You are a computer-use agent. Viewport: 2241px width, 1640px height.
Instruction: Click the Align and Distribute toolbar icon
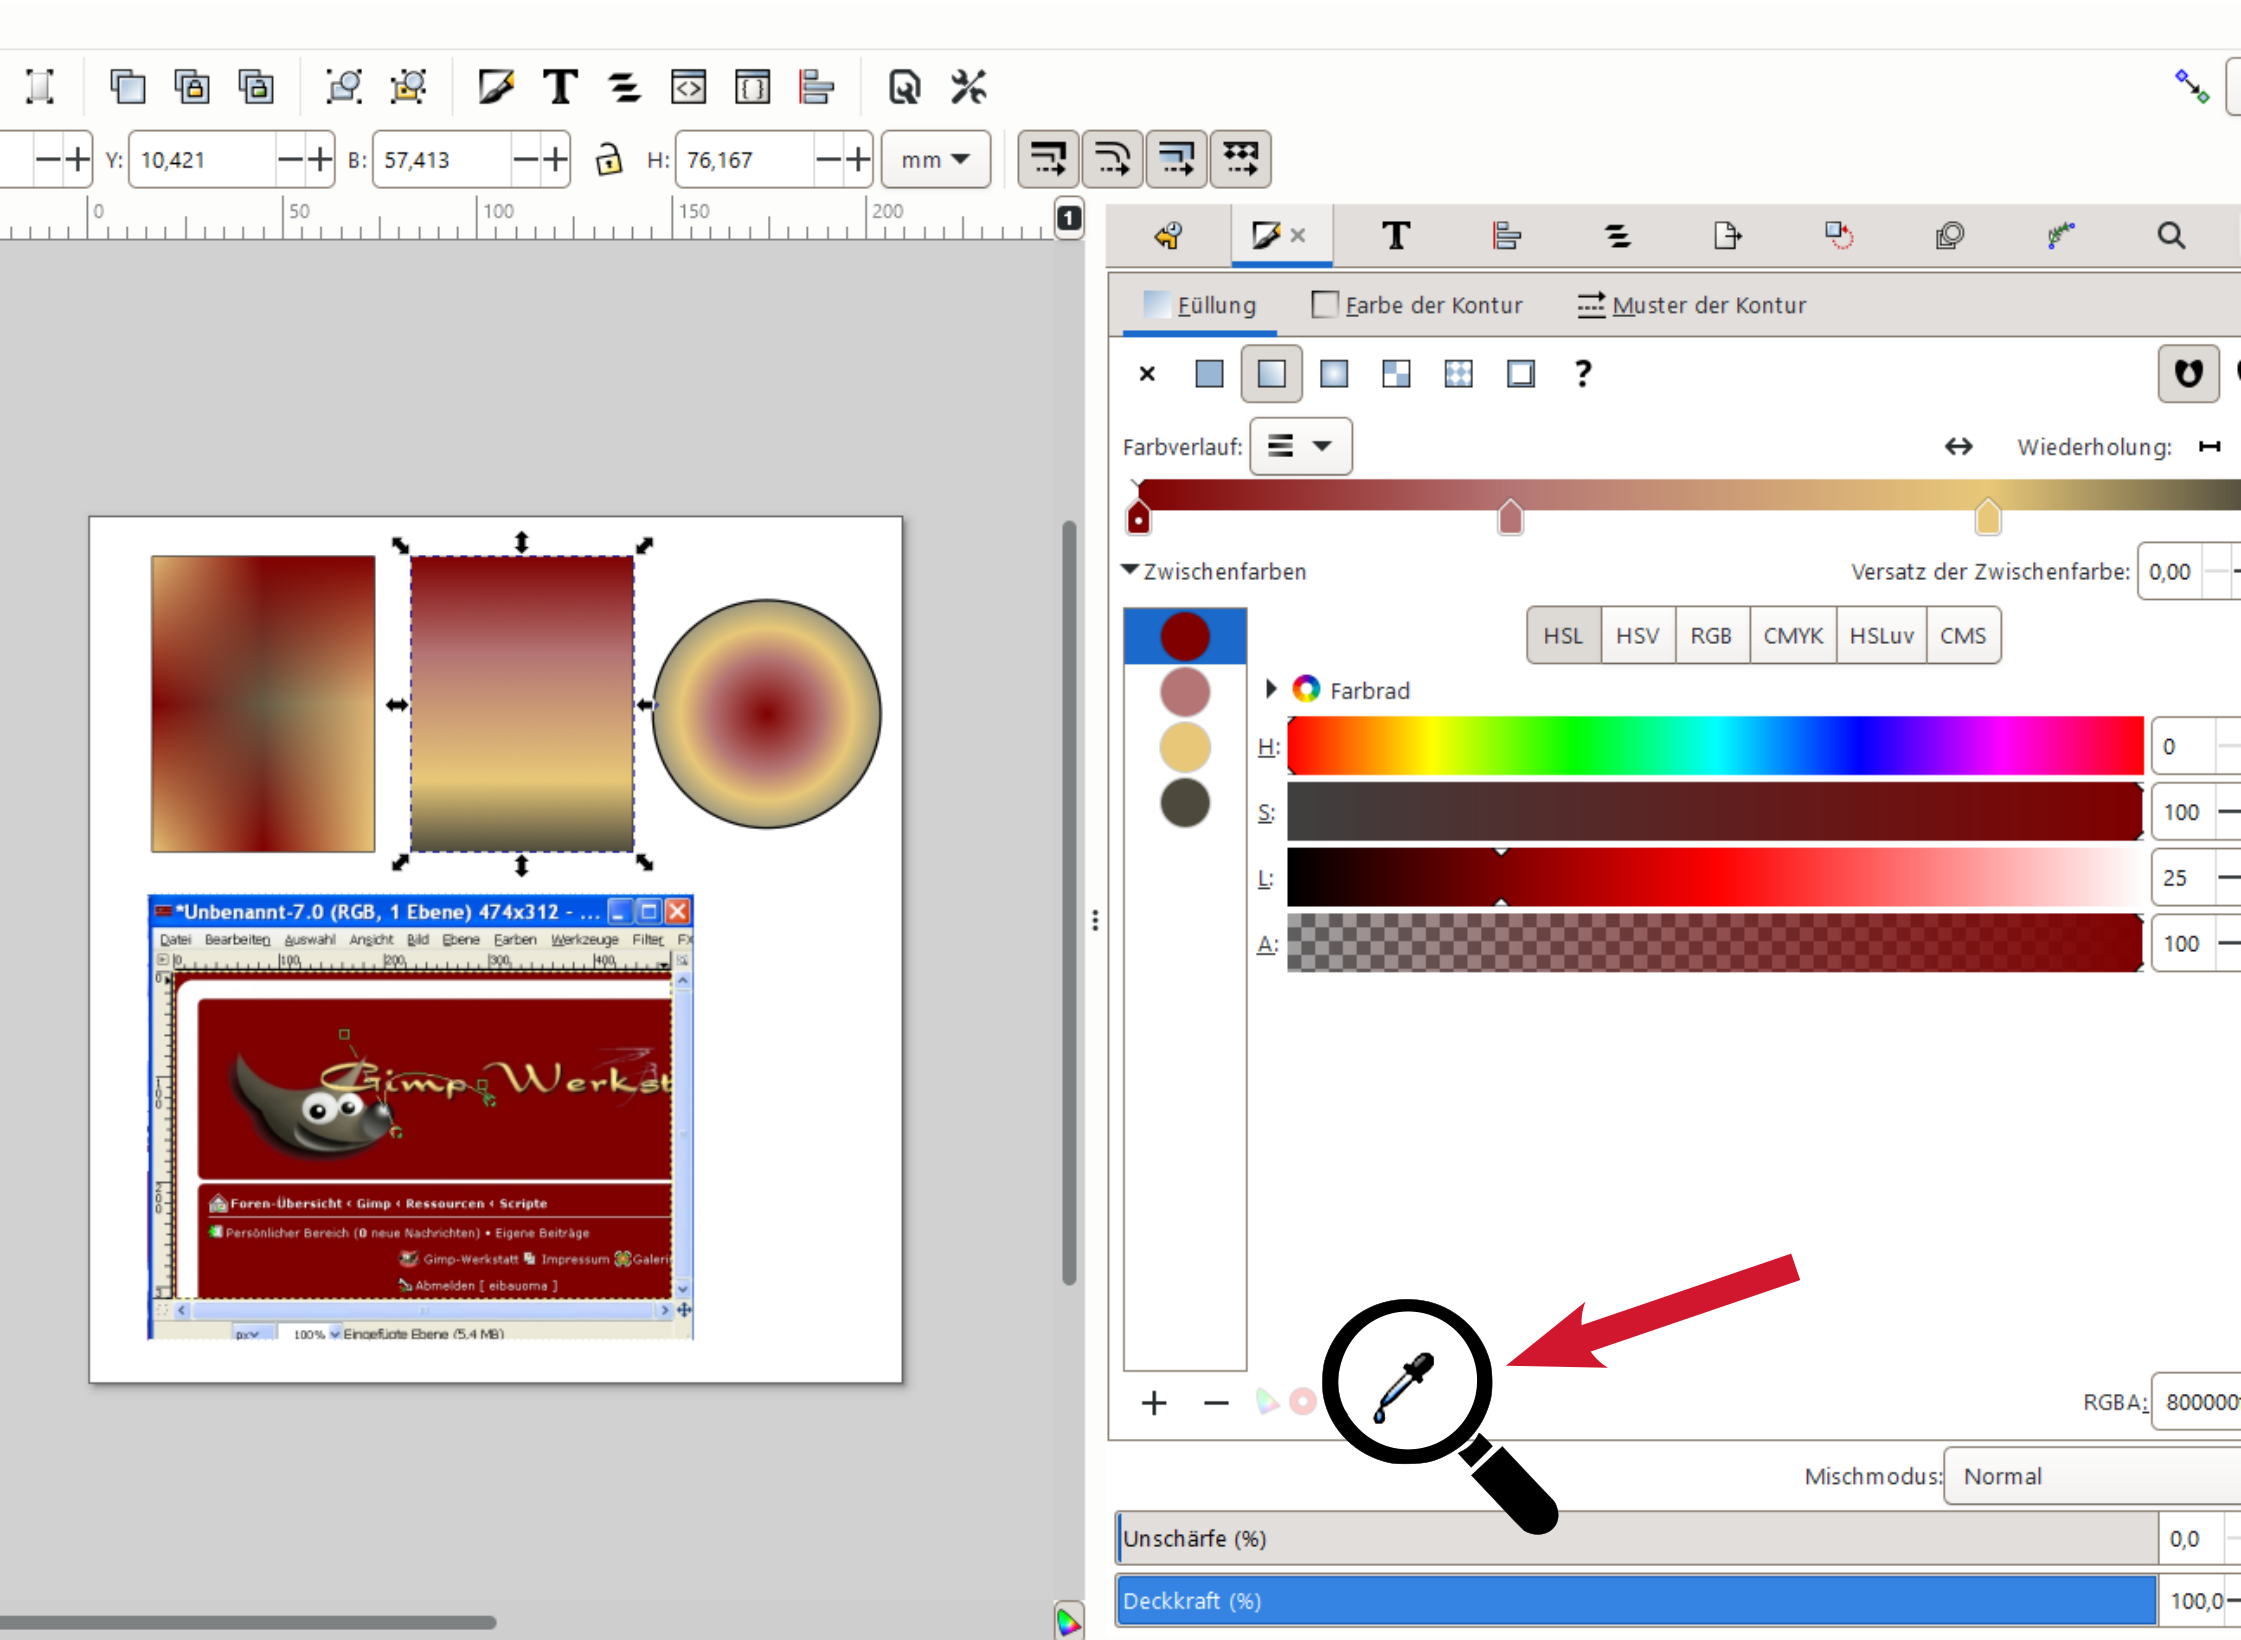(816, 87)
